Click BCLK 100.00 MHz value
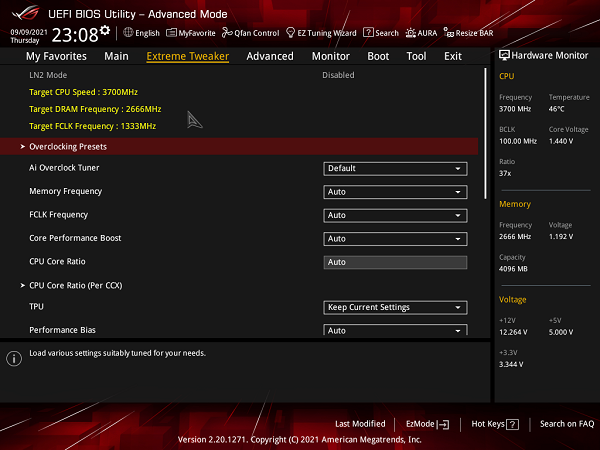Image resolution: width=600 pixels, height=450 pixels. 518,141
